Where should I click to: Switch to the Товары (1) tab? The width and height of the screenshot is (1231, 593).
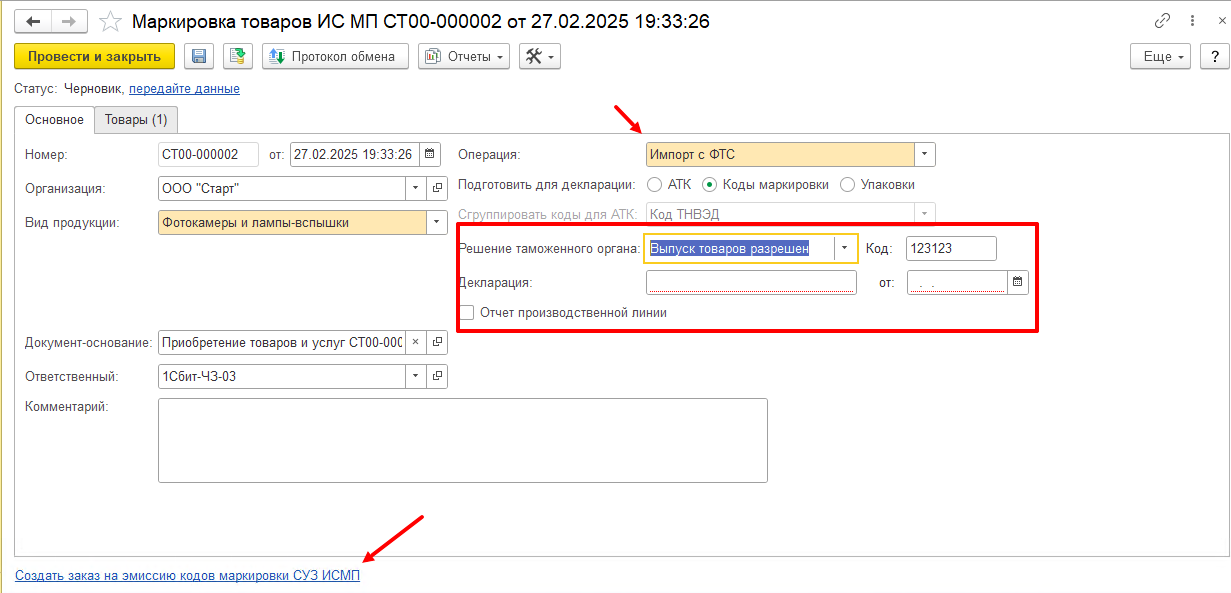tap(136, 120)
